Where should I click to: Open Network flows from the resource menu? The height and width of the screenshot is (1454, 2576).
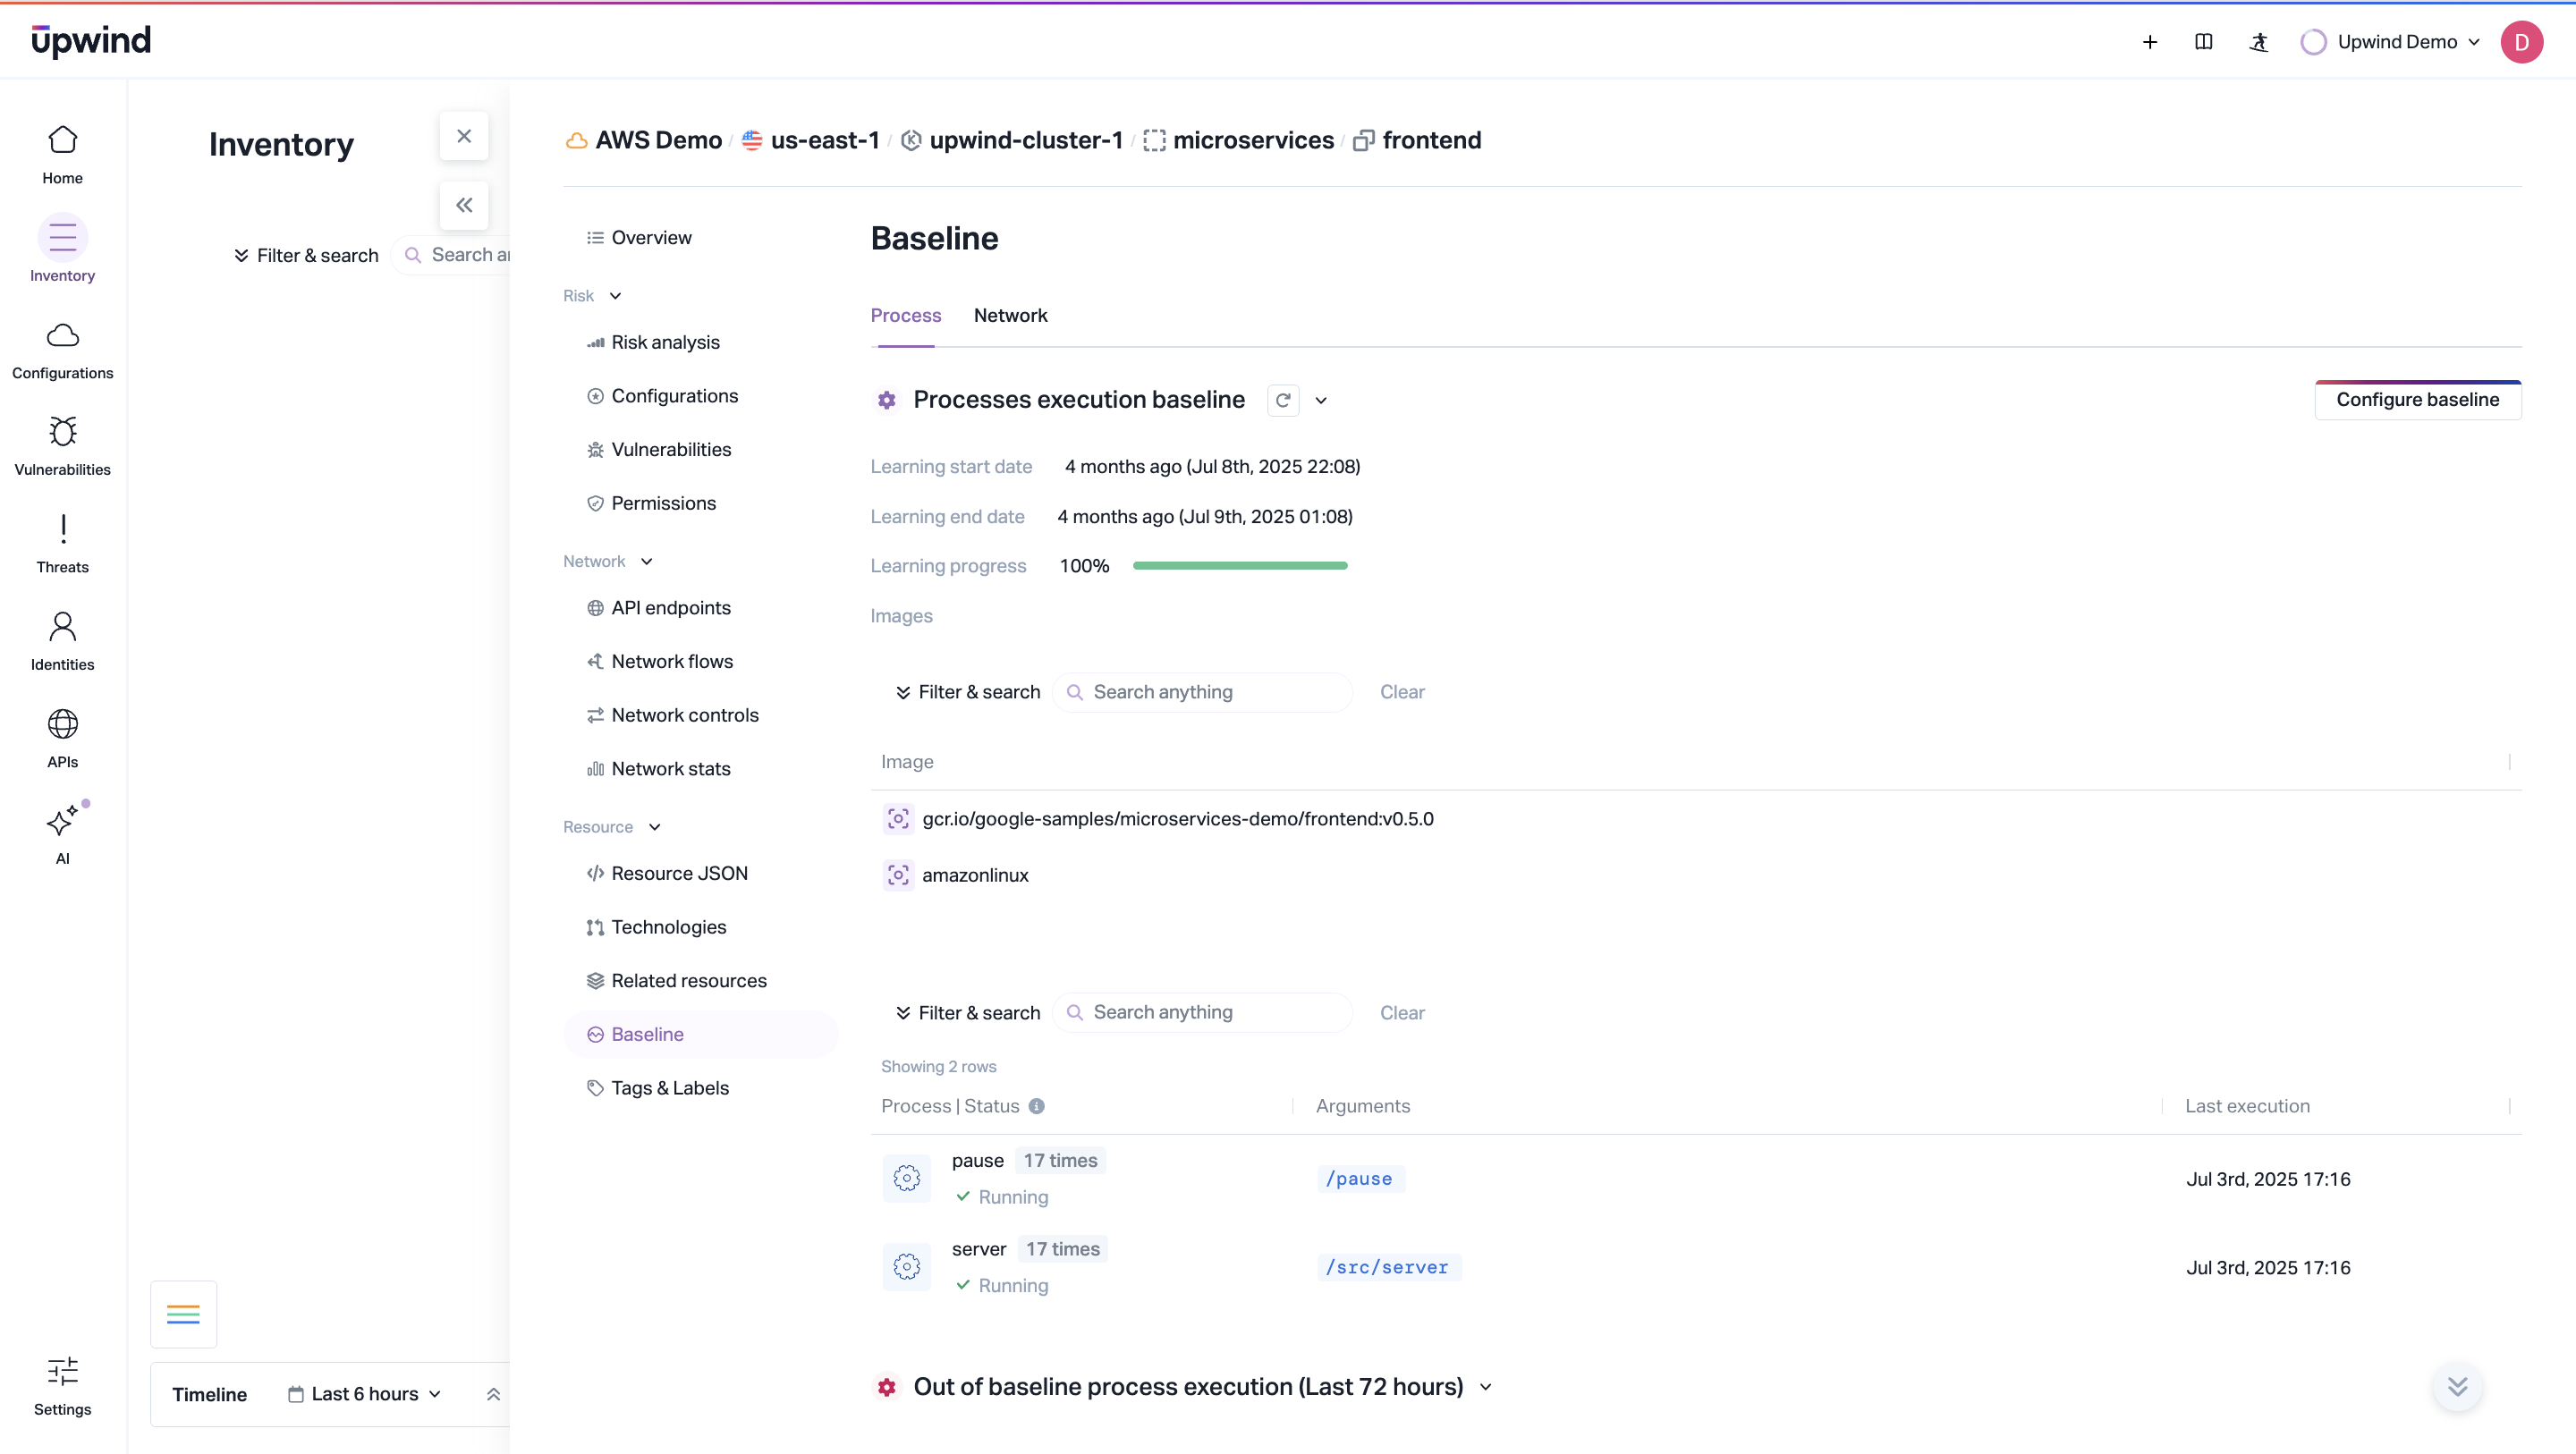click(672, 661)
